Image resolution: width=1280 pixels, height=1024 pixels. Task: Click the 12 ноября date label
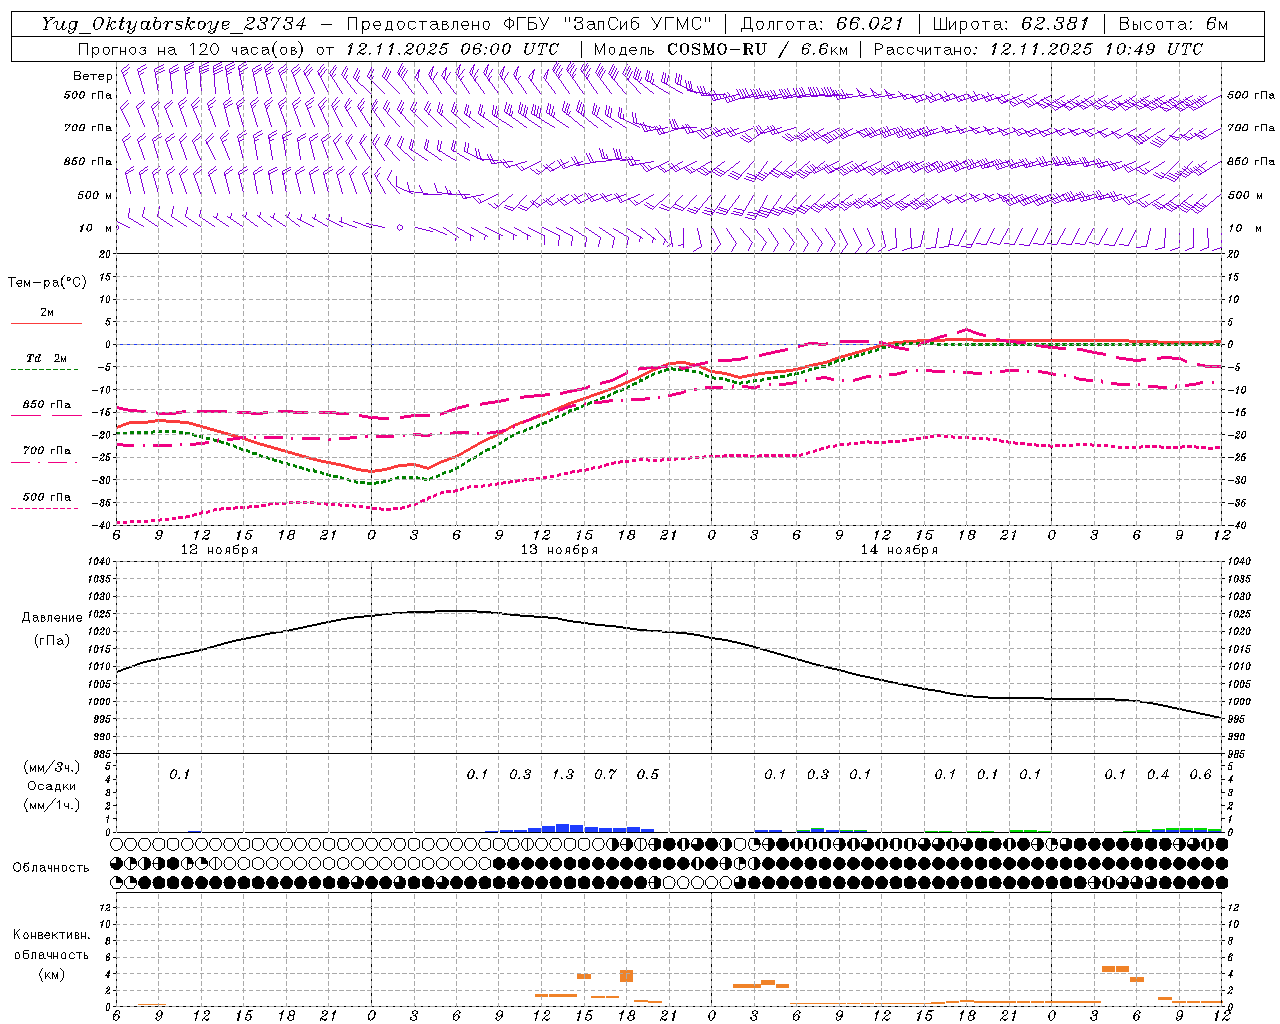tap(219, 550)
